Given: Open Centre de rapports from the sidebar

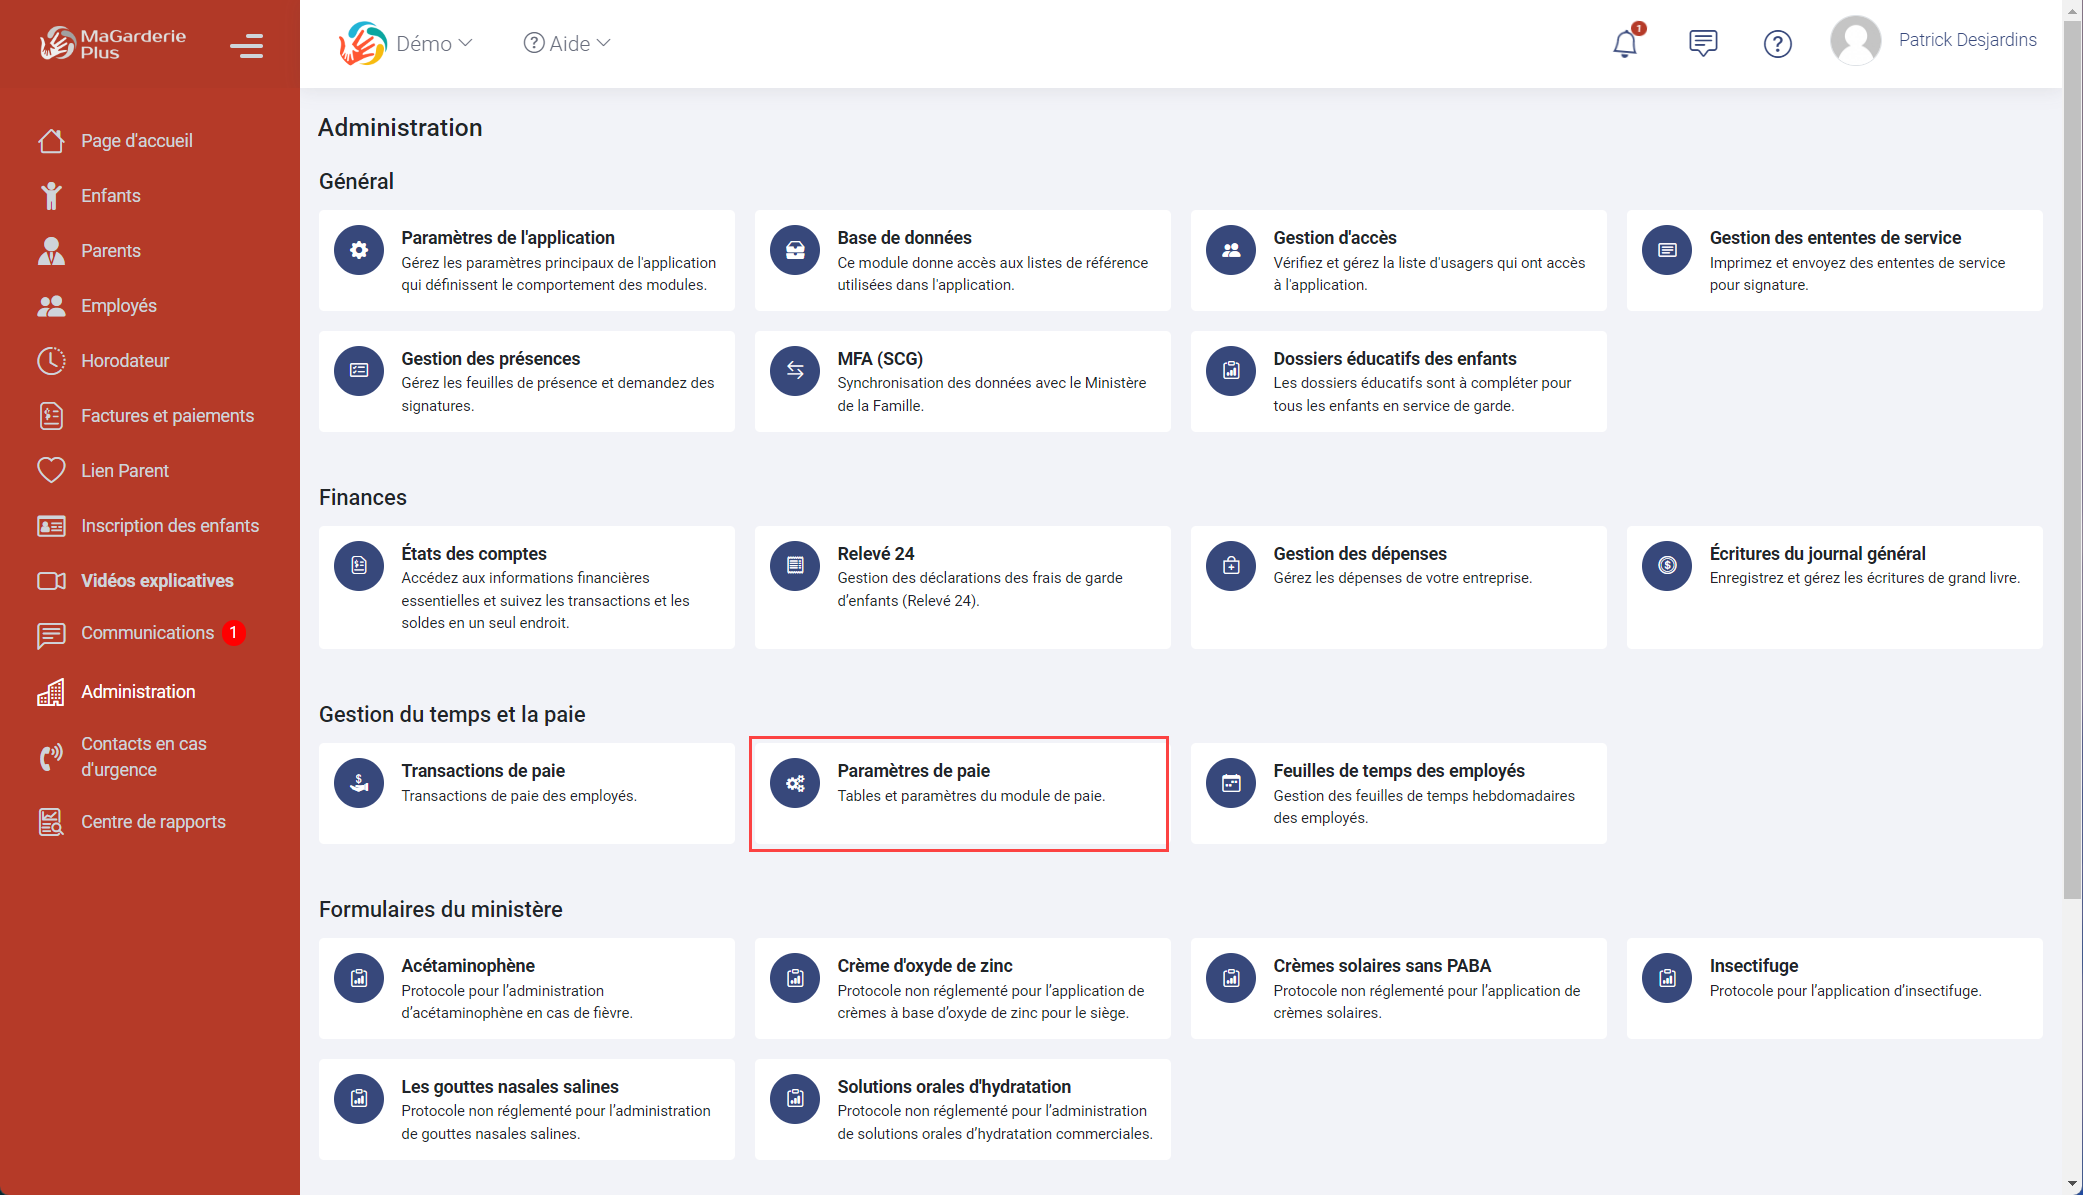Looking at the screenshot, I should coord(152,821).
